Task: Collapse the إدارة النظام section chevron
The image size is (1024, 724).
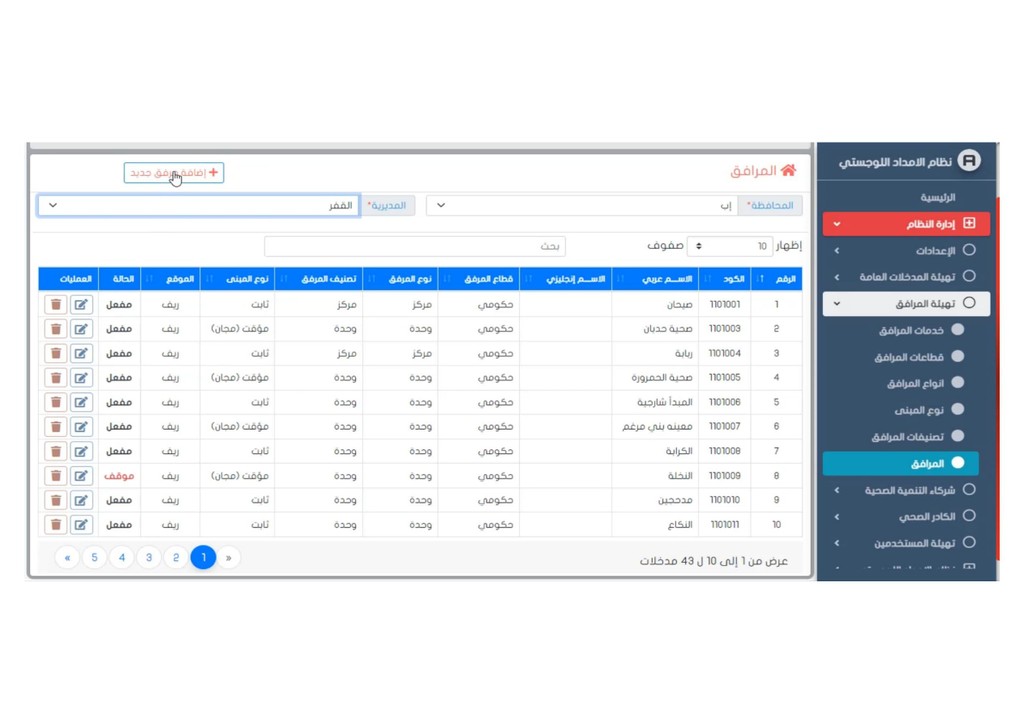Action: click(837, 224)
